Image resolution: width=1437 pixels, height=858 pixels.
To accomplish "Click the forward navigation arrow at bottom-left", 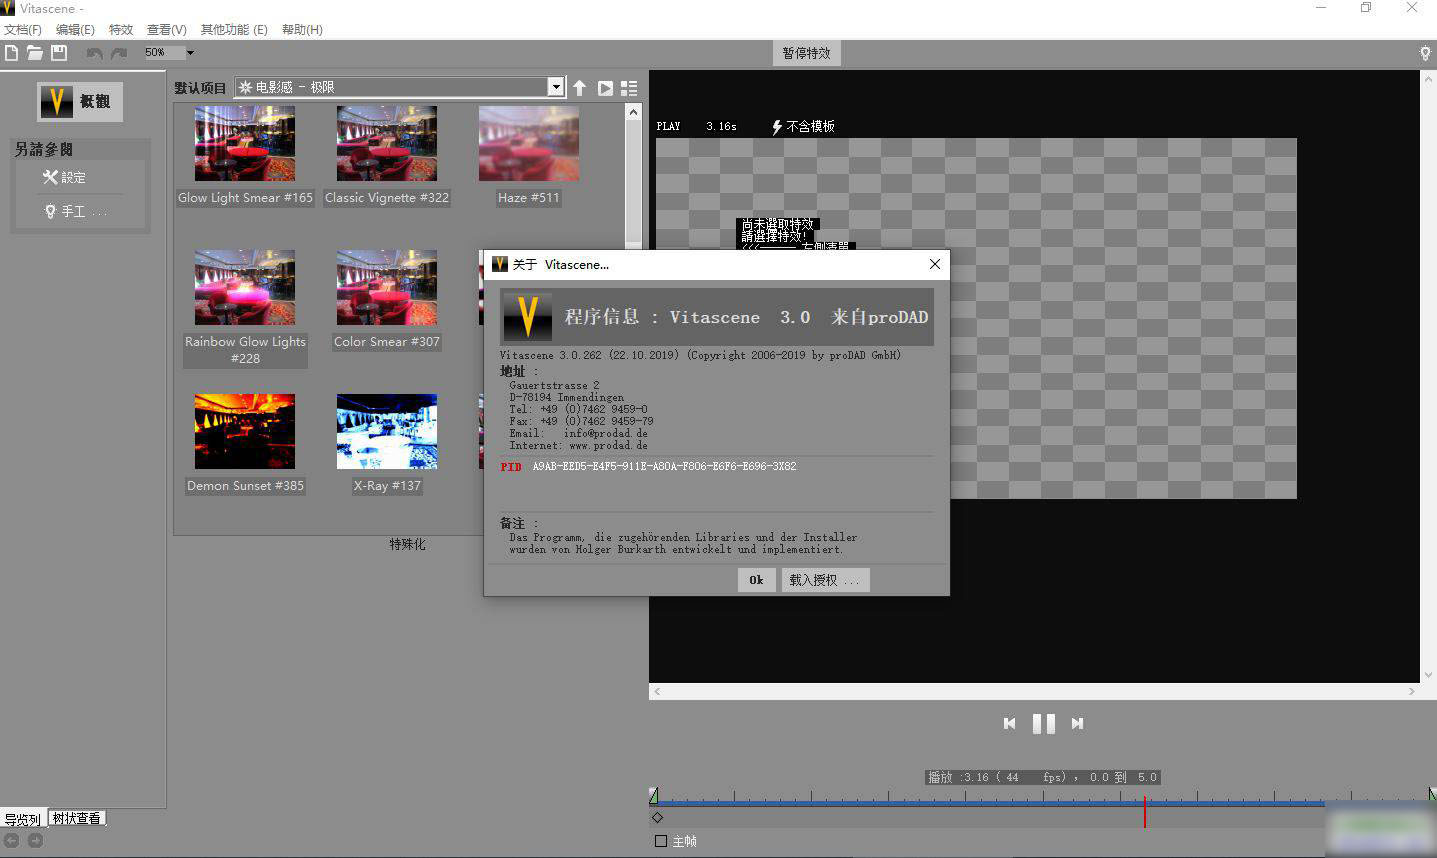I will coord(35,841).
